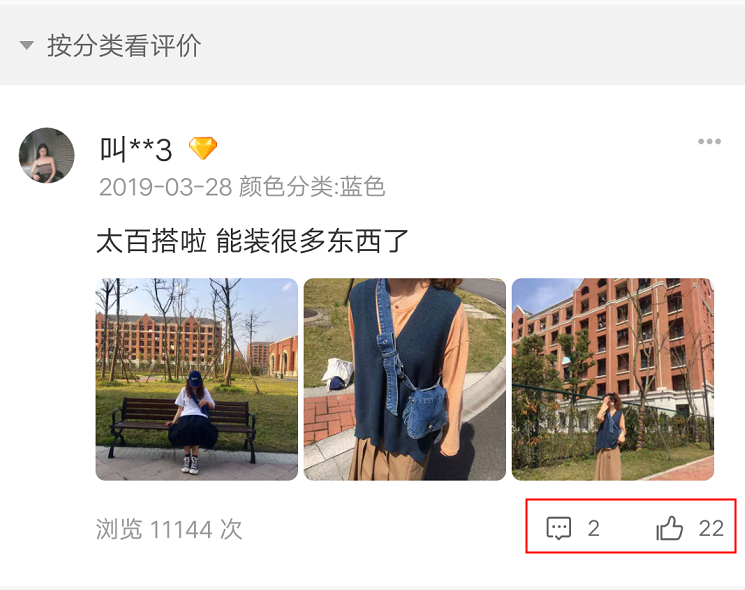The image size is (745, 590).
Task: Click the 浏览 11144 次 view count
Action: point(169,529)
